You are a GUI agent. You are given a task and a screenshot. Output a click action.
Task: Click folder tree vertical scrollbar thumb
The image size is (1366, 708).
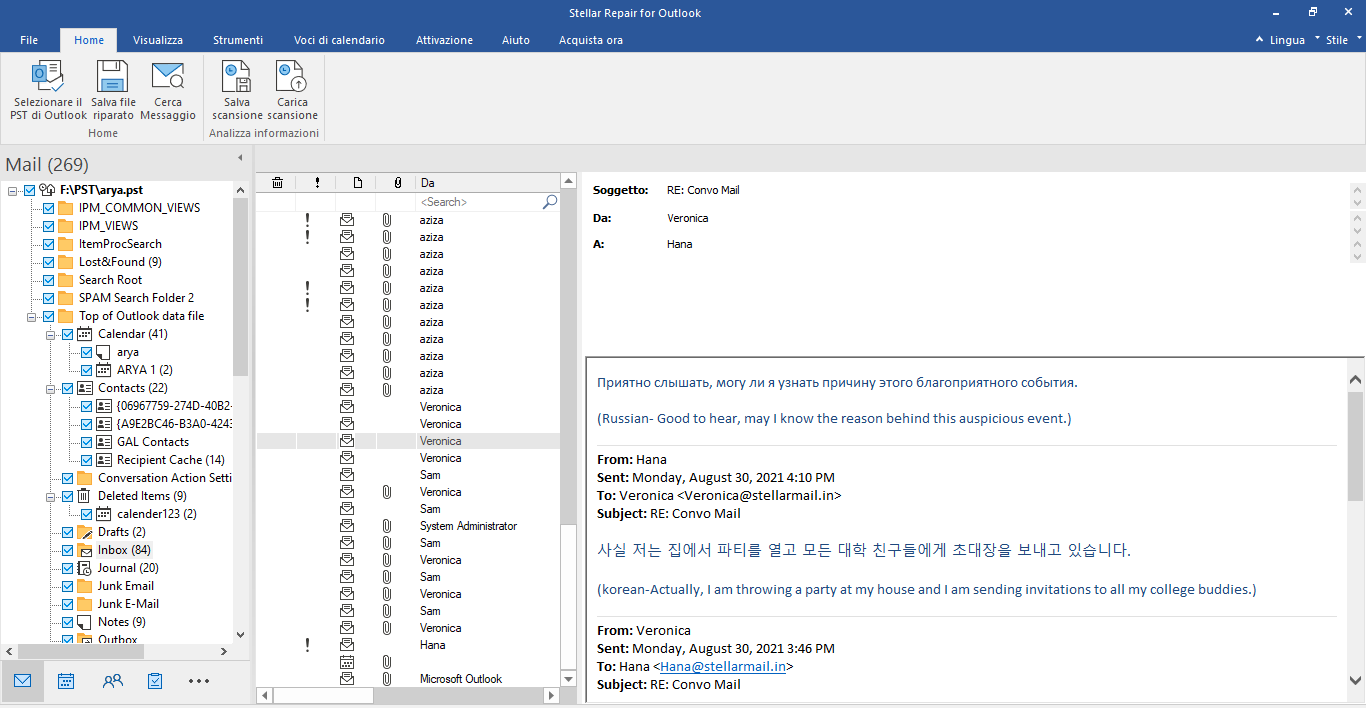(x=240, y=285)
